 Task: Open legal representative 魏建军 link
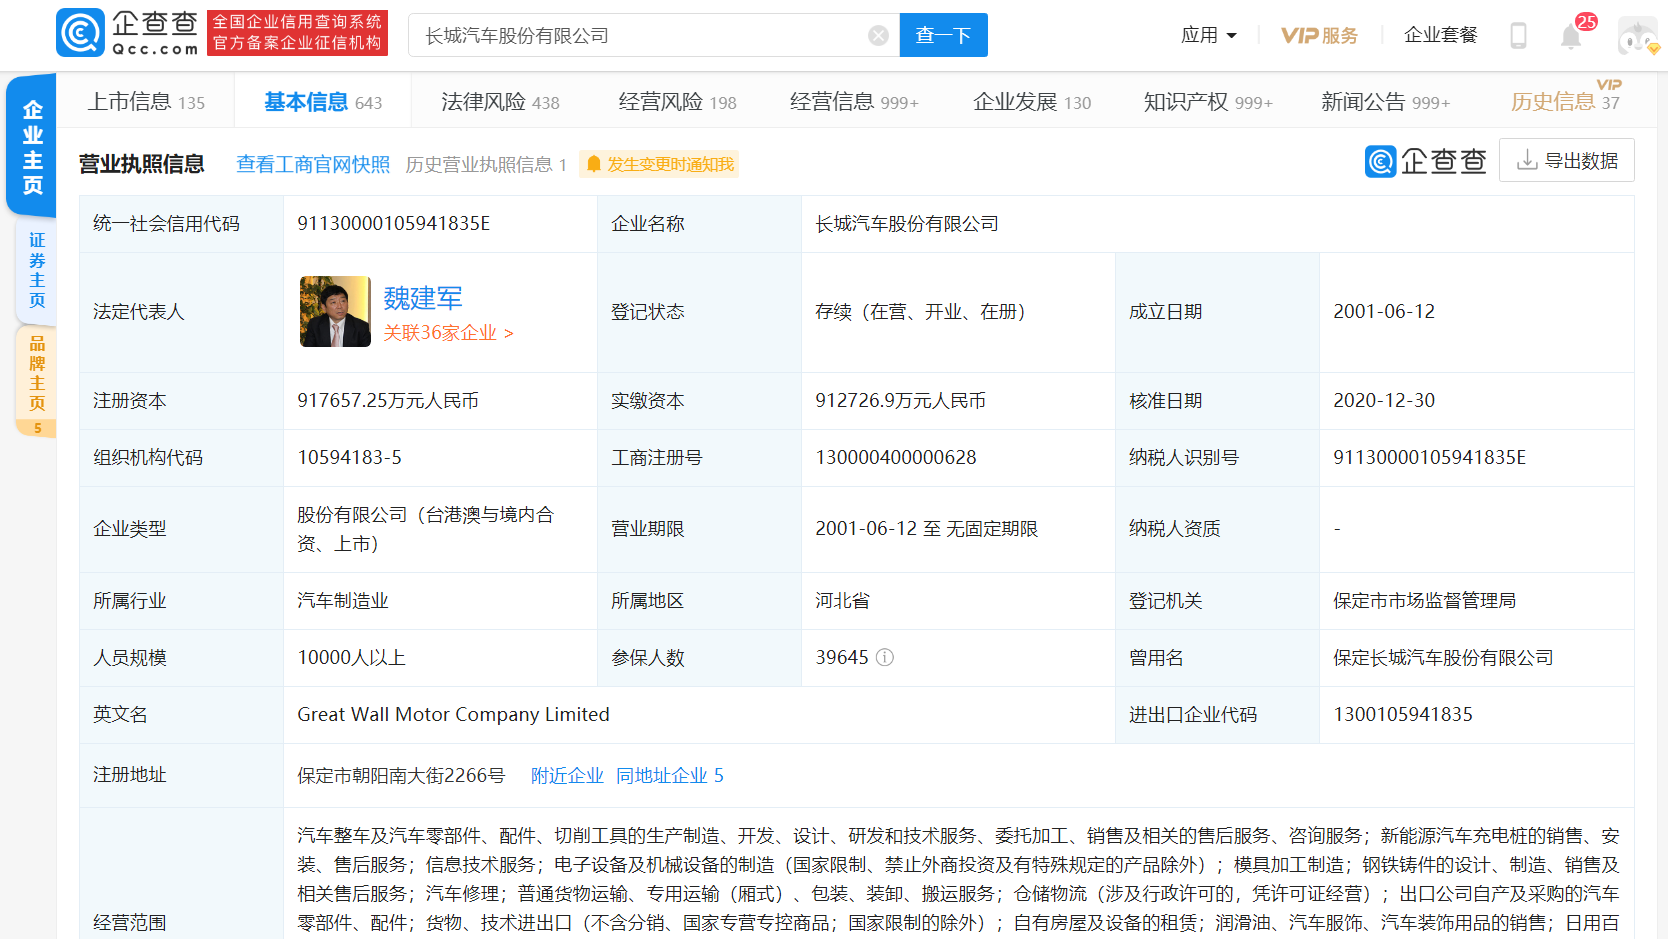pyautogui.click(x=423, y=298)
